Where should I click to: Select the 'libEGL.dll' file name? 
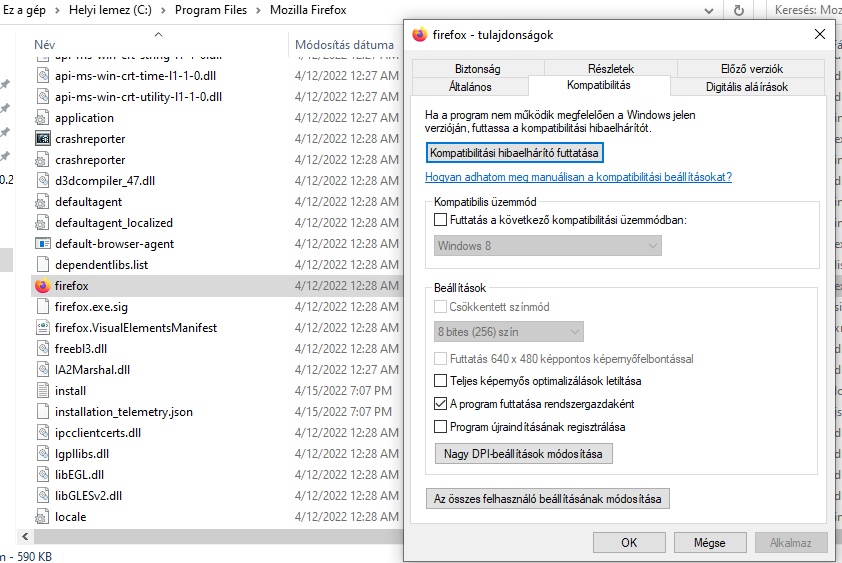(79, 475)
